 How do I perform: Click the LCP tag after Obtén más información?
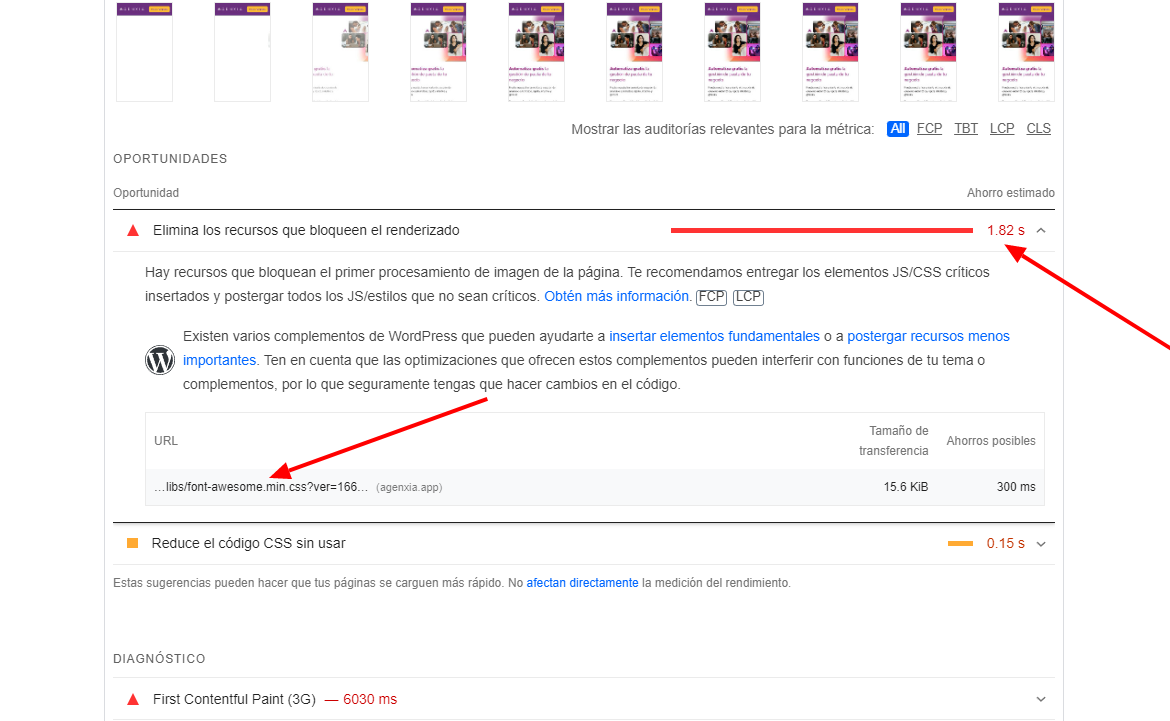[748, 297]
